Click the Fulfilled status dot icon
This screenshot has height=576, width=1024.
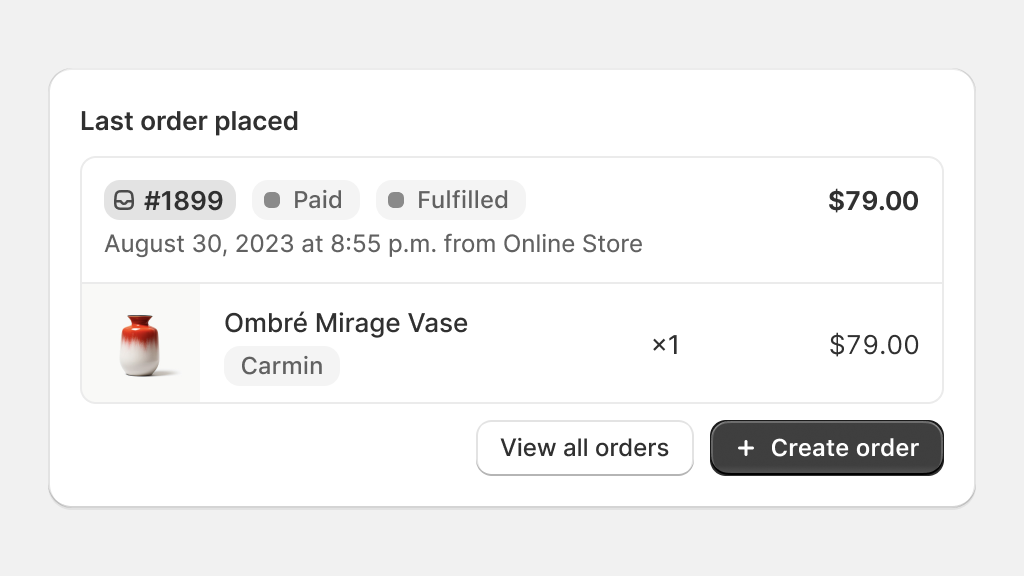(x=396, y=200)
